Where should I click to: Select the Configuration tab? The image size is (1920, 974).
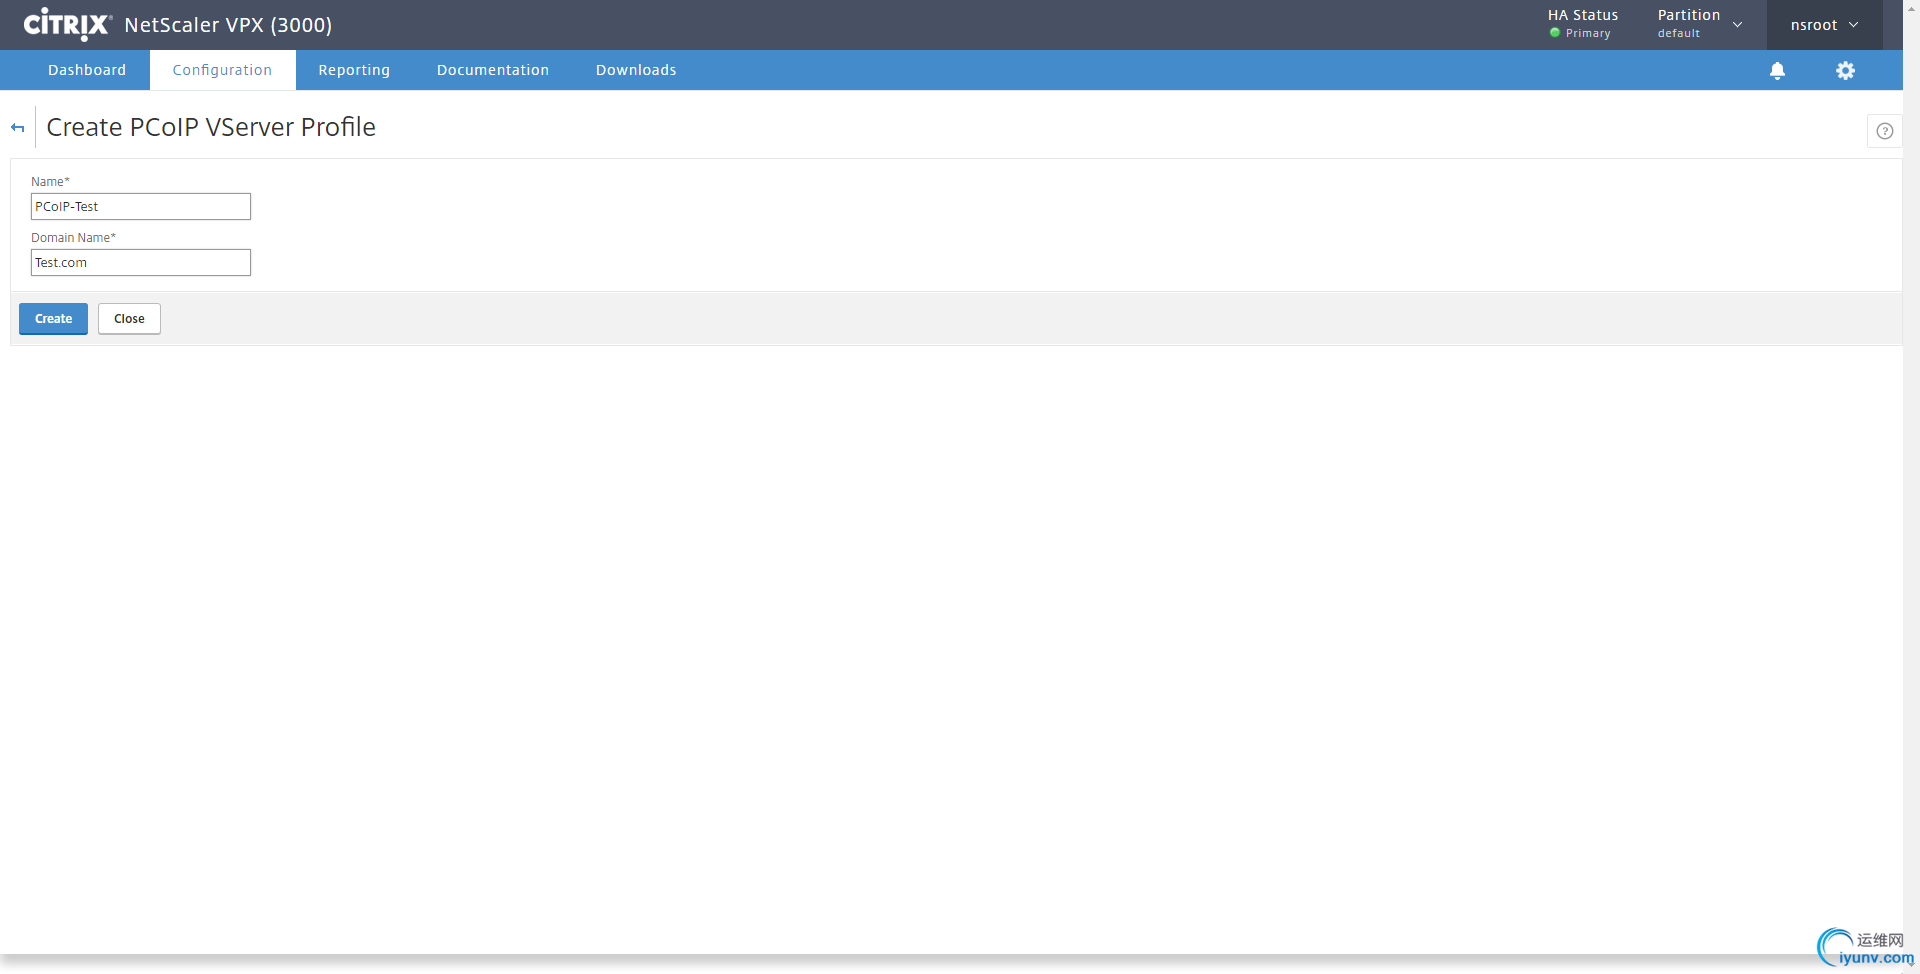[222, 70]
